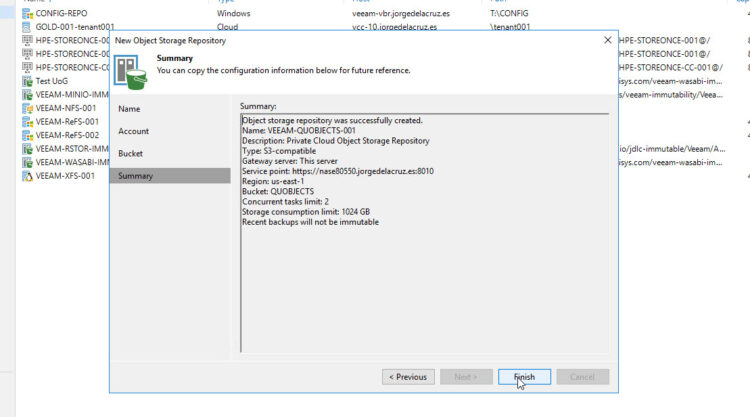Screen dimensions: 750x417
Task: Click the veeam-vbr.jorgedelacruz.es host cell
Action: 401,13
